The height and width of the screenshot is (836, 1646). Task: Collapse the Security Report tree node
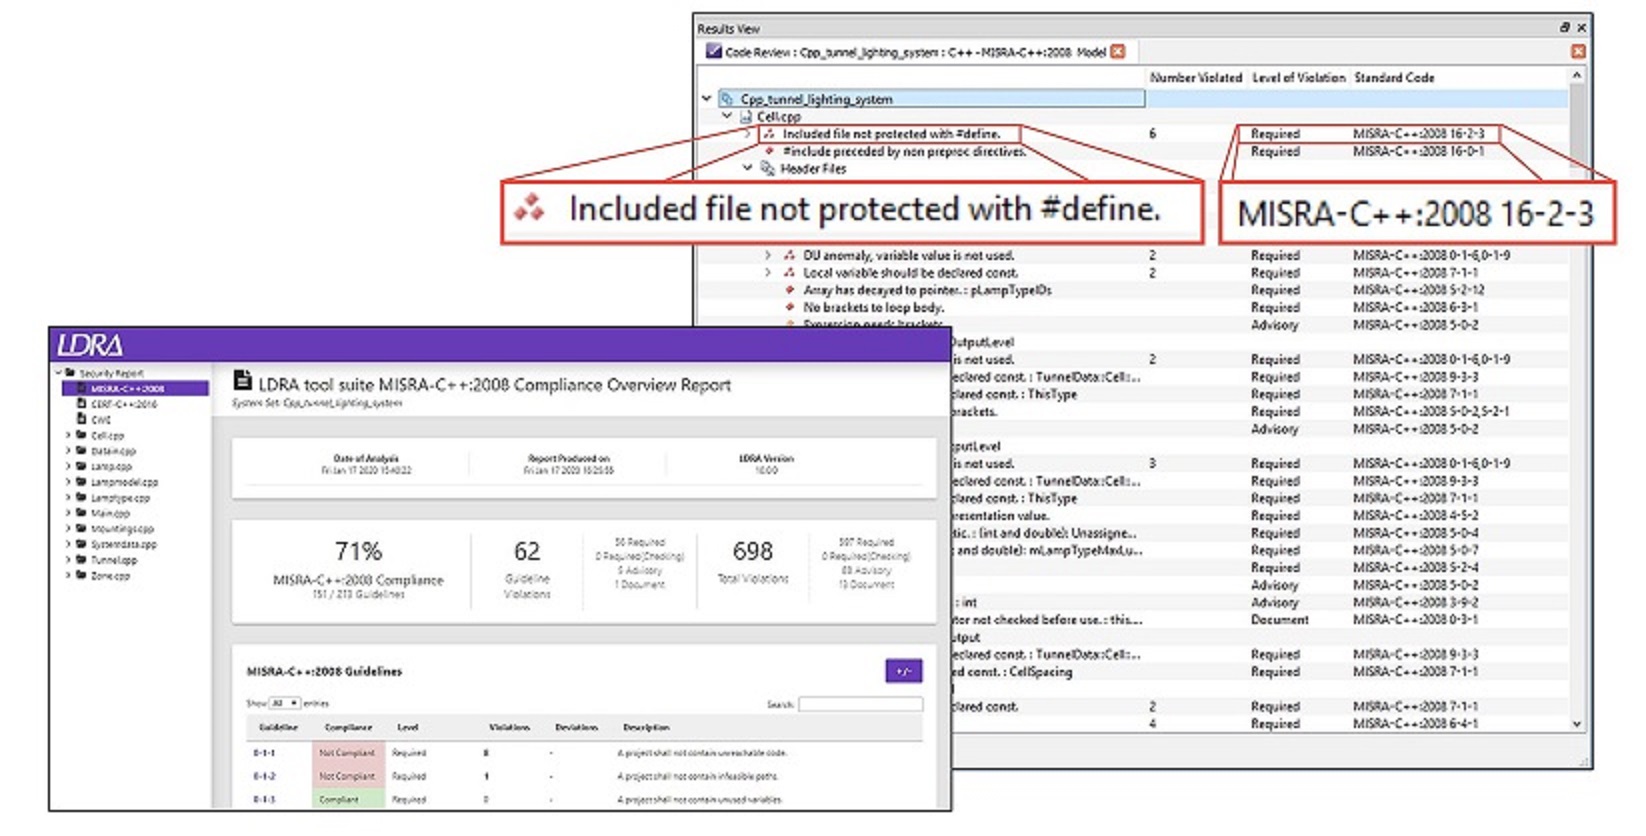[x=58, y=373]
